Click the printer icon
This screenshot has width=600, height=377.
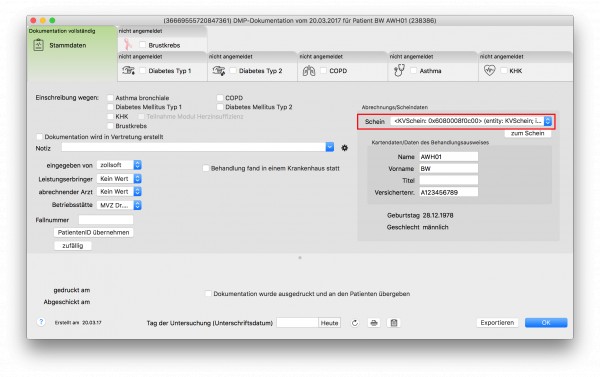[x=374, y=323]
